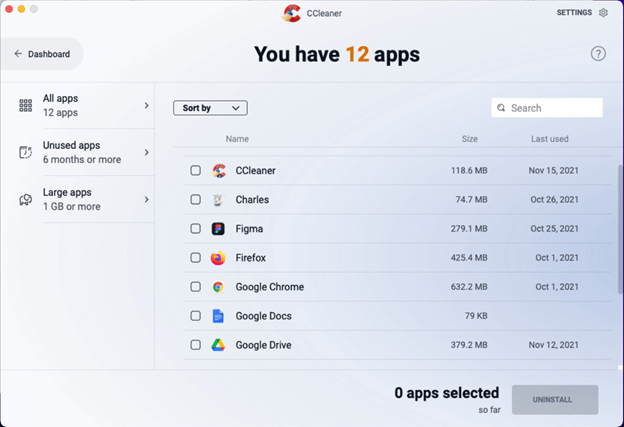This screenshot has width=624, height=427.
Task: Click the Size column header
Action: (470, 139)
